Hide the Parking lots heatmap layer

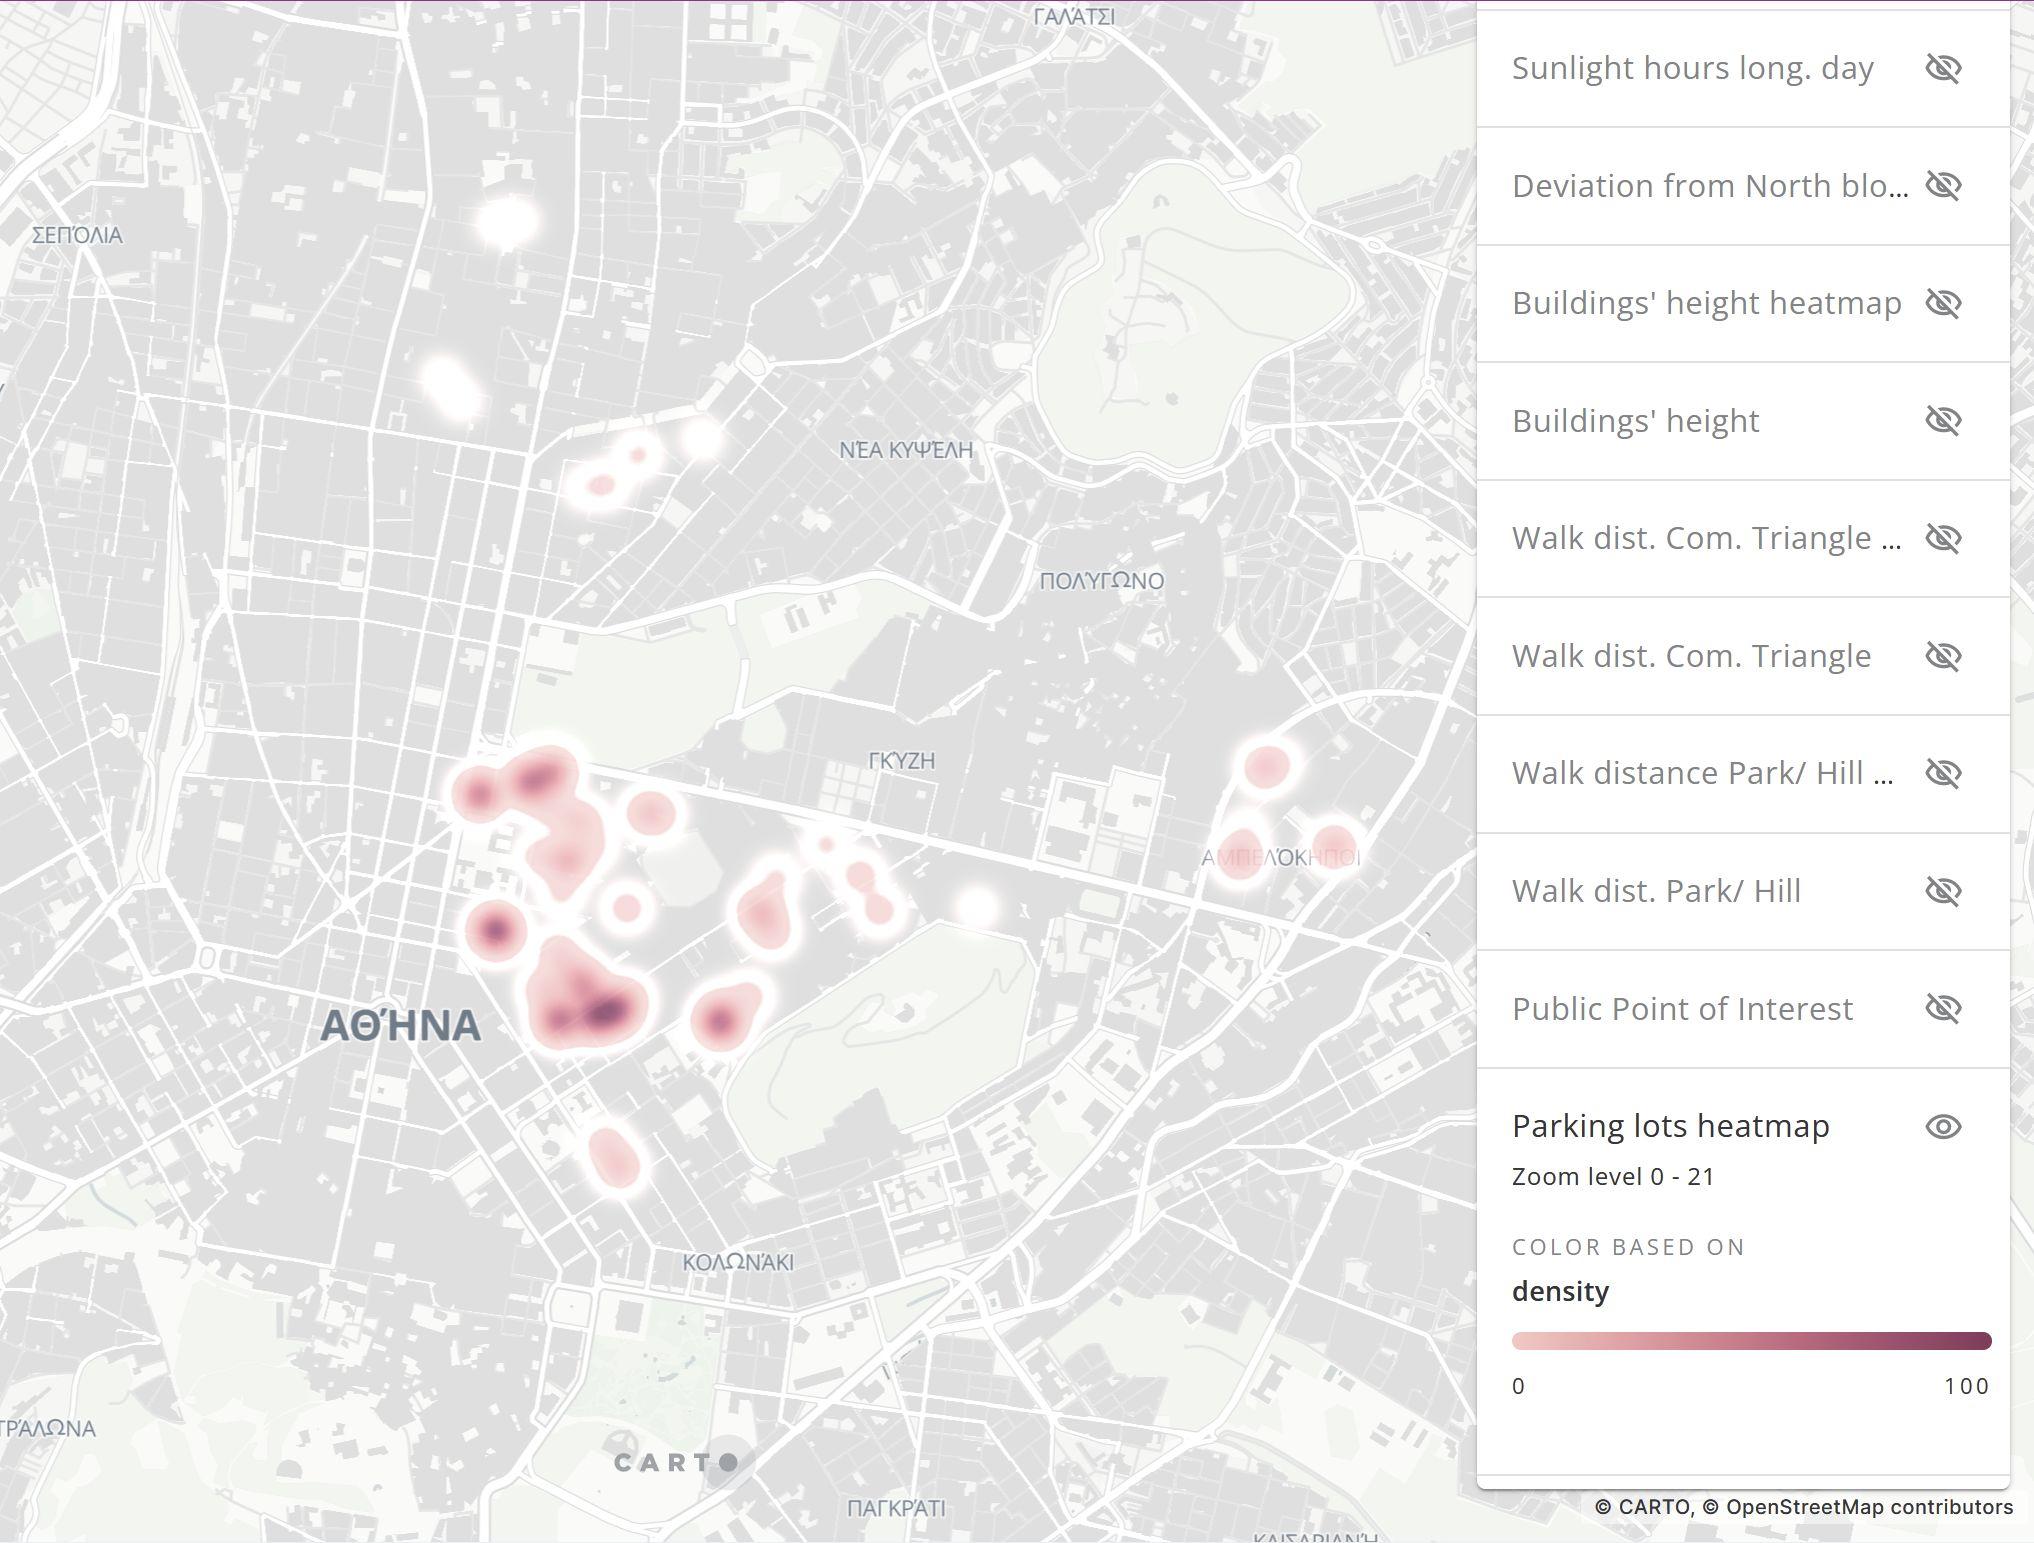click(x=1943, y=1127)
